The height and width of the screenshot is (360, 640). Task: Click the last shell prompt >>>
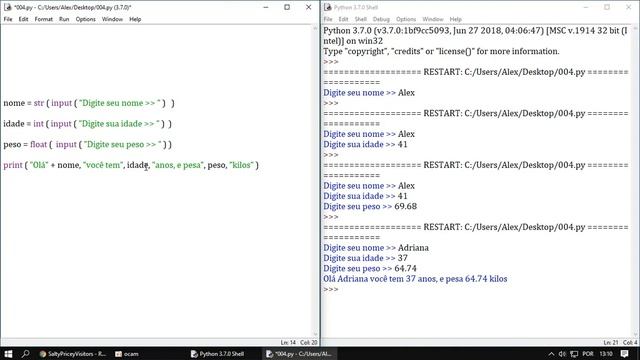click(331, 289)
